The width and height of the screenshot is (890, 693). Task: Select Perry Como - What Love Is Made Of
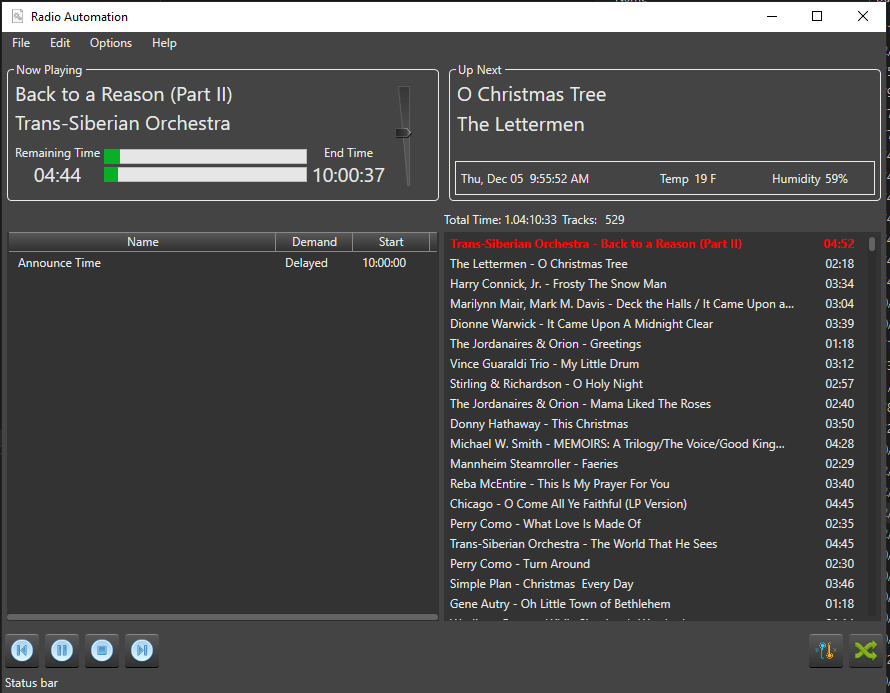click(x=653, y=524)
